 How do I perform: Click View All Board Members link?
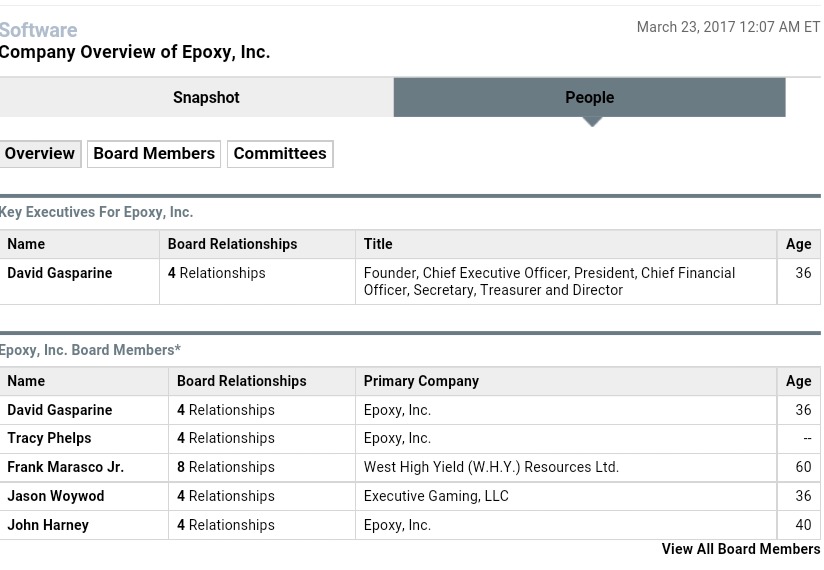tap(740, 549)
